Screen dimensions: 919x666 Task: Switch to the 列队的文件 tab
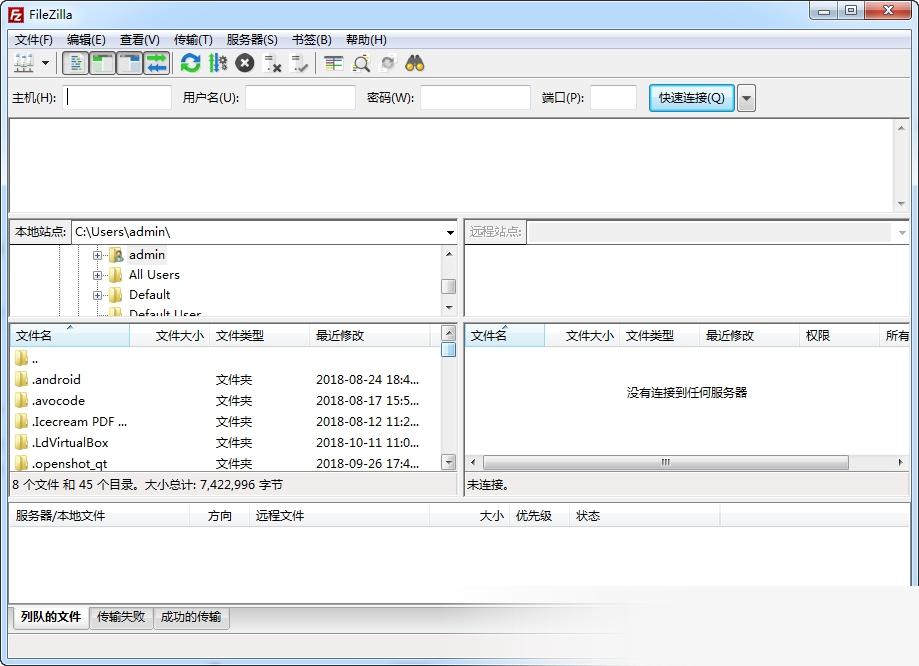click(50, 617)
